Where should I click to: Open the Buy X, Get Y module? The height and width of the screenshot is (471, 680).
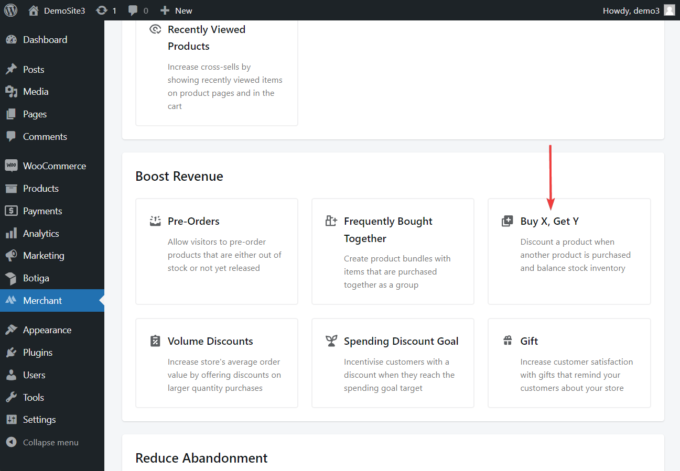(569, 252)
